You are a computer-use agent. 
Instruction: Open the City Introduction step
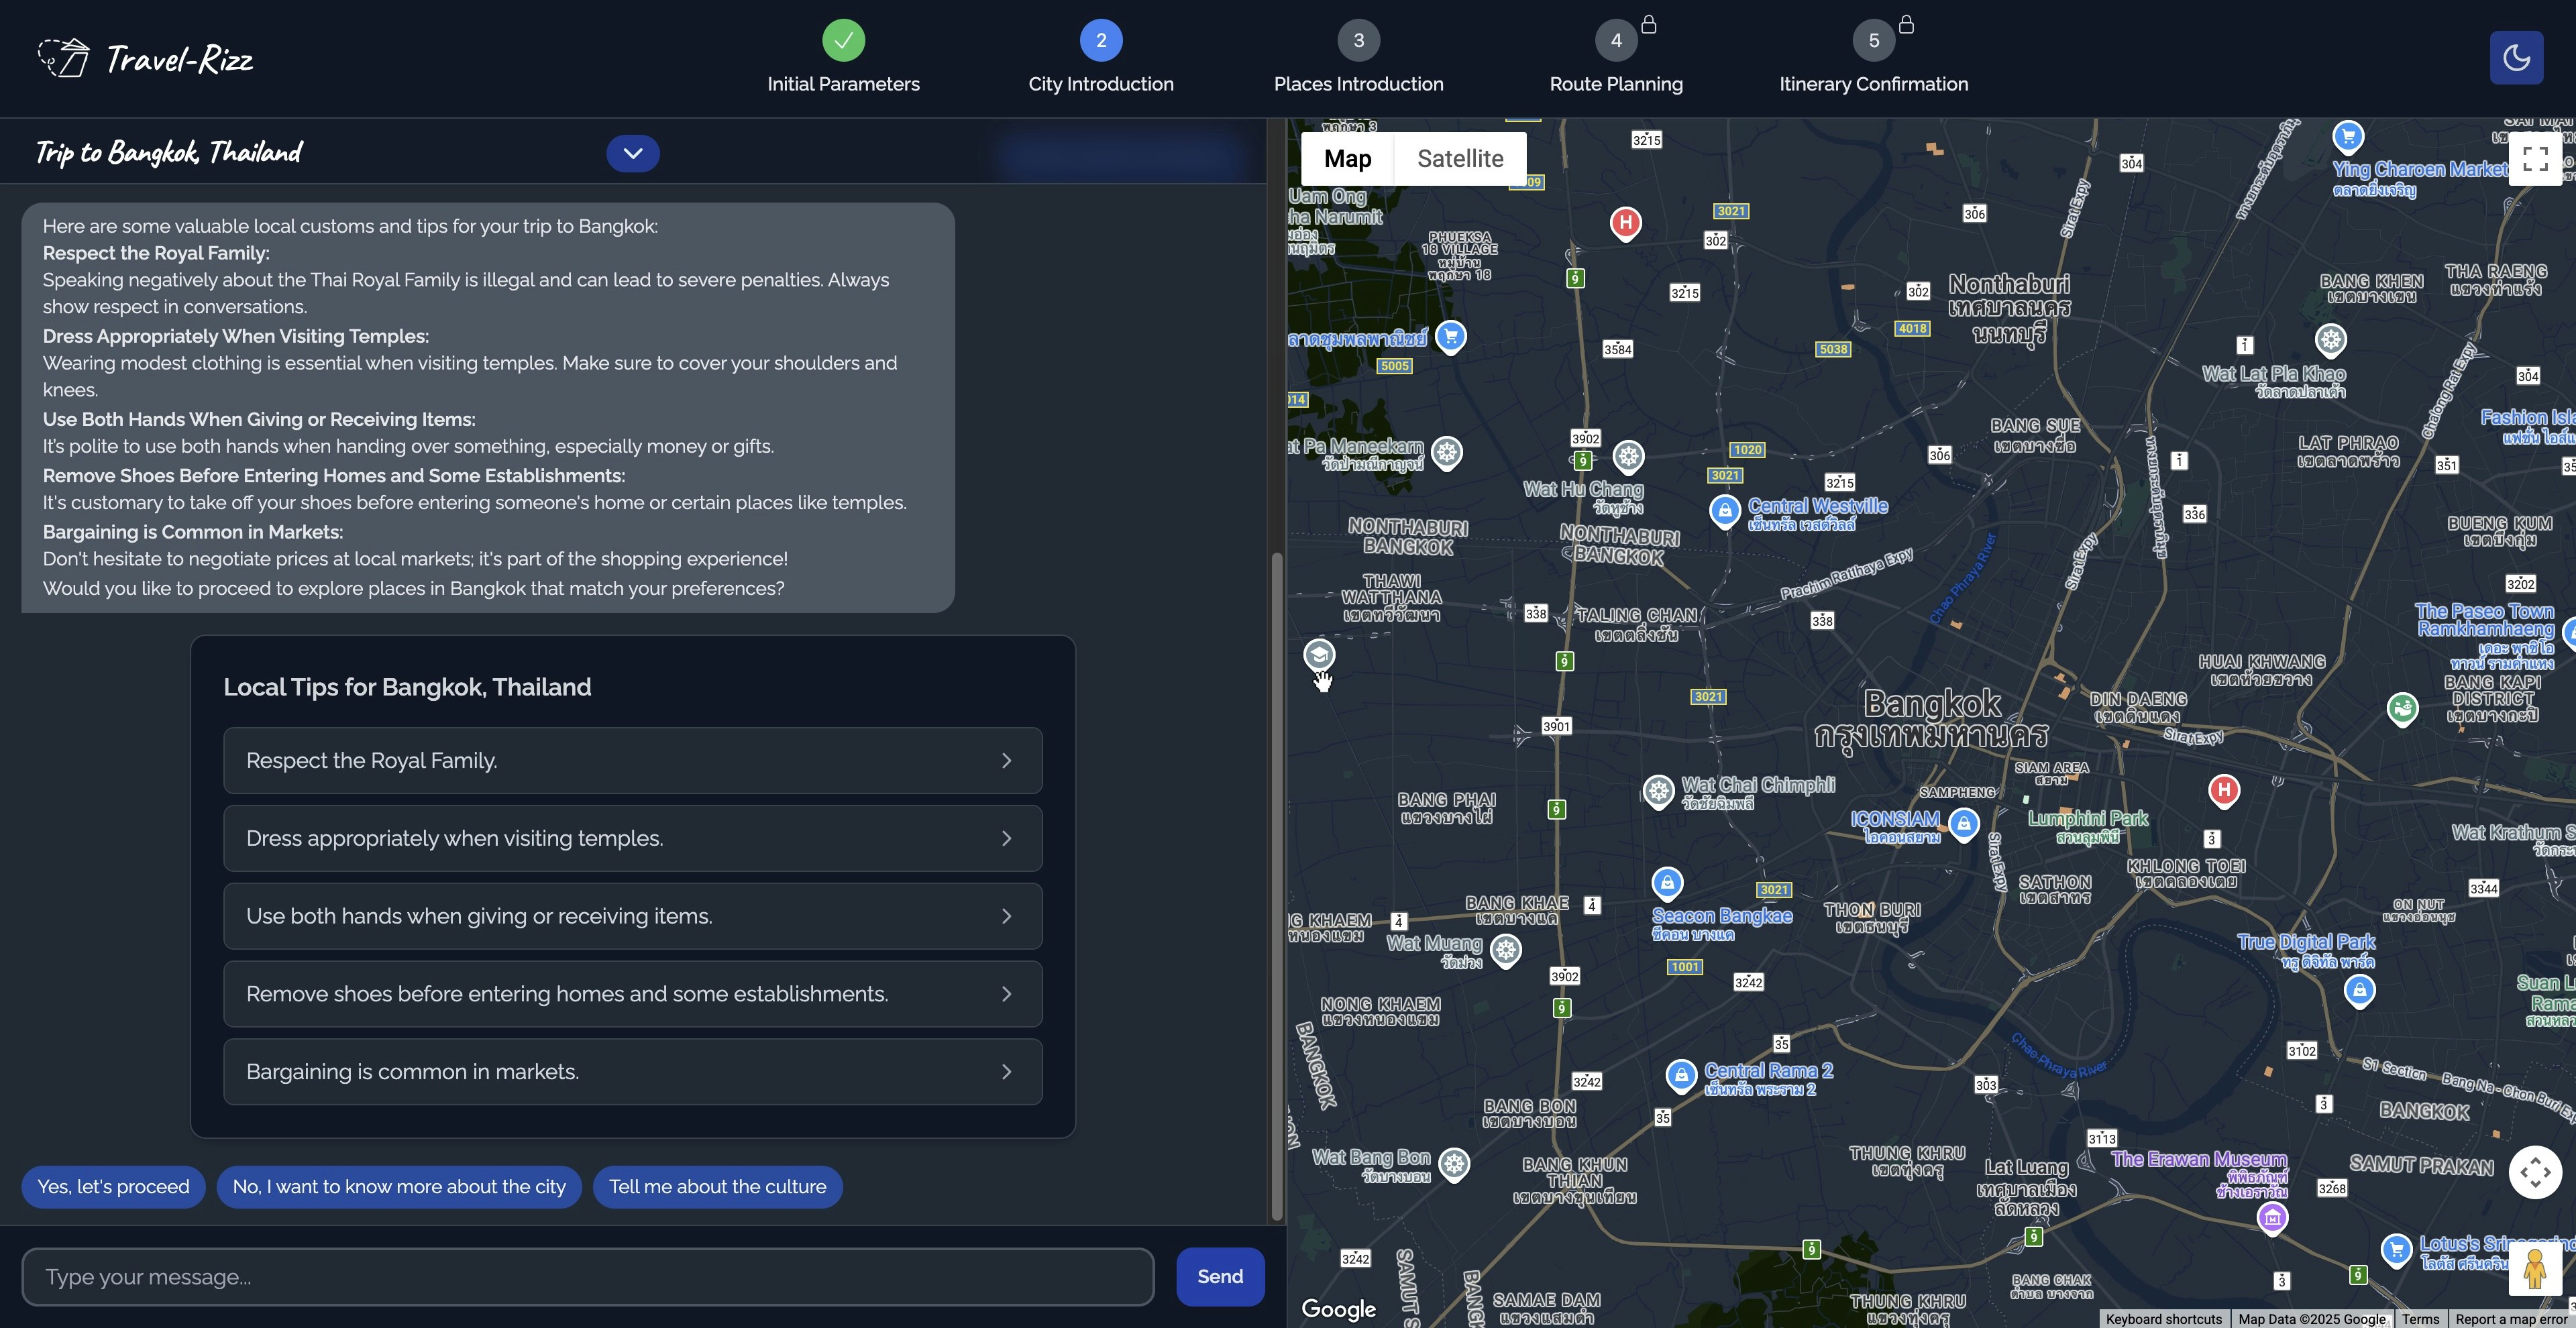pyautogui.click(x=1100, y=41)
